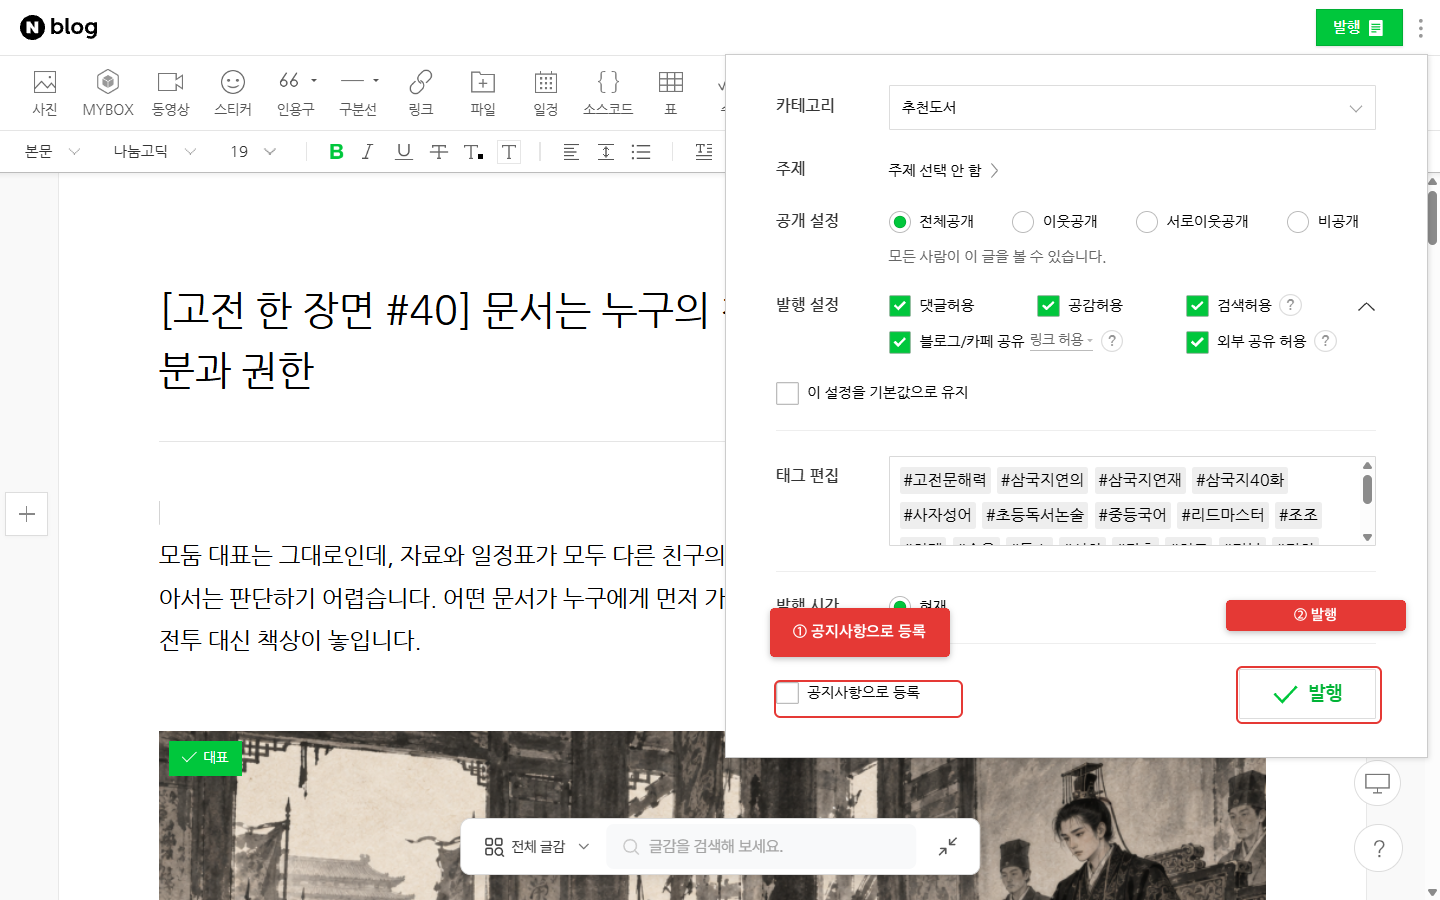
Task: Click the #삼국지연의 tag
Action: coord(1042,480)
